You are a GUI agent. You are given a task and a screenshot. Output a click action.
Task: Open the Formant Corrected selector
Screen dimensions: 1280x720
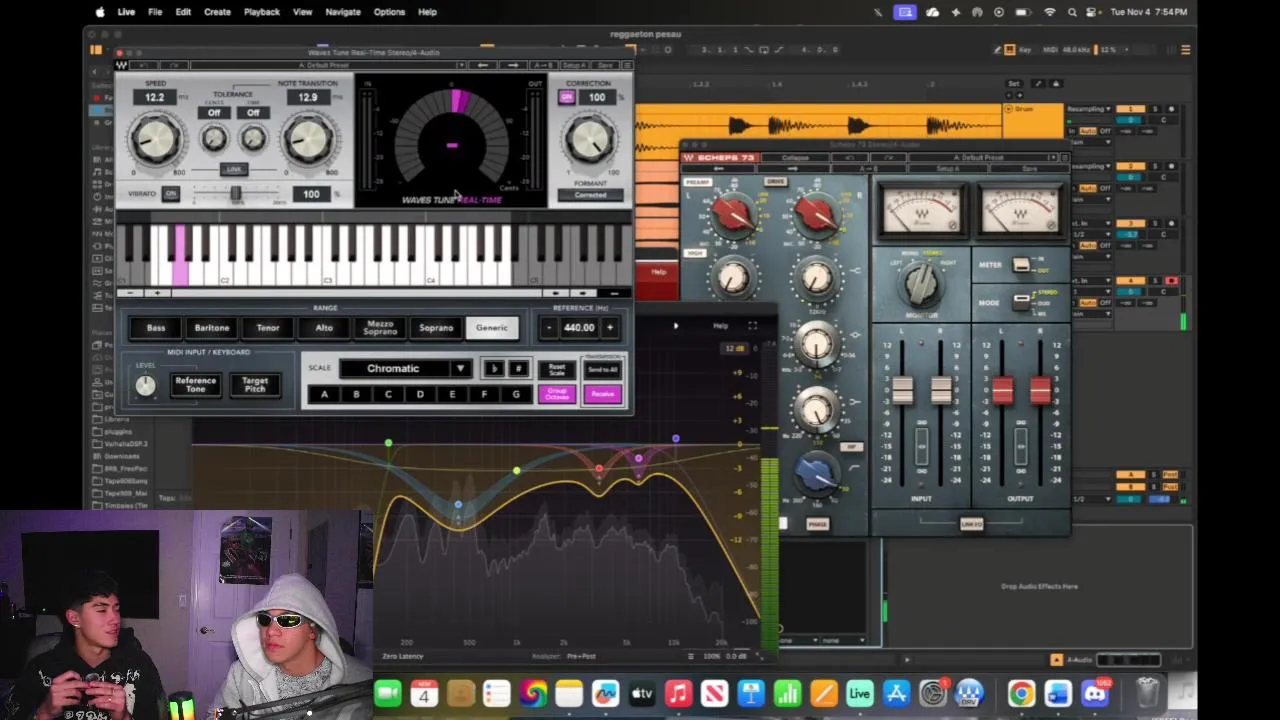590,195
